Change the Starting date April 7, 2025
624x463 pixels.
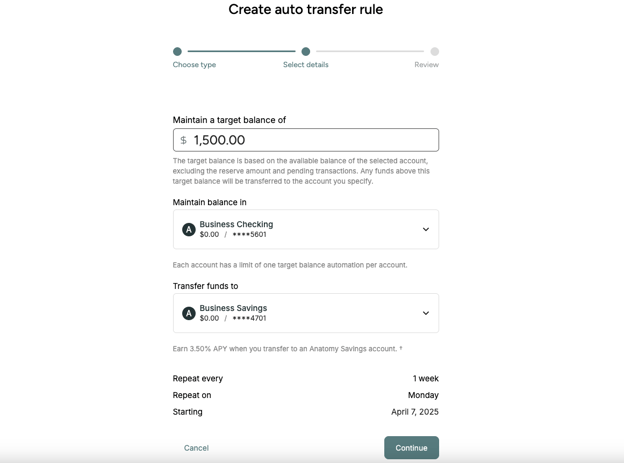(x=414, y=412)
